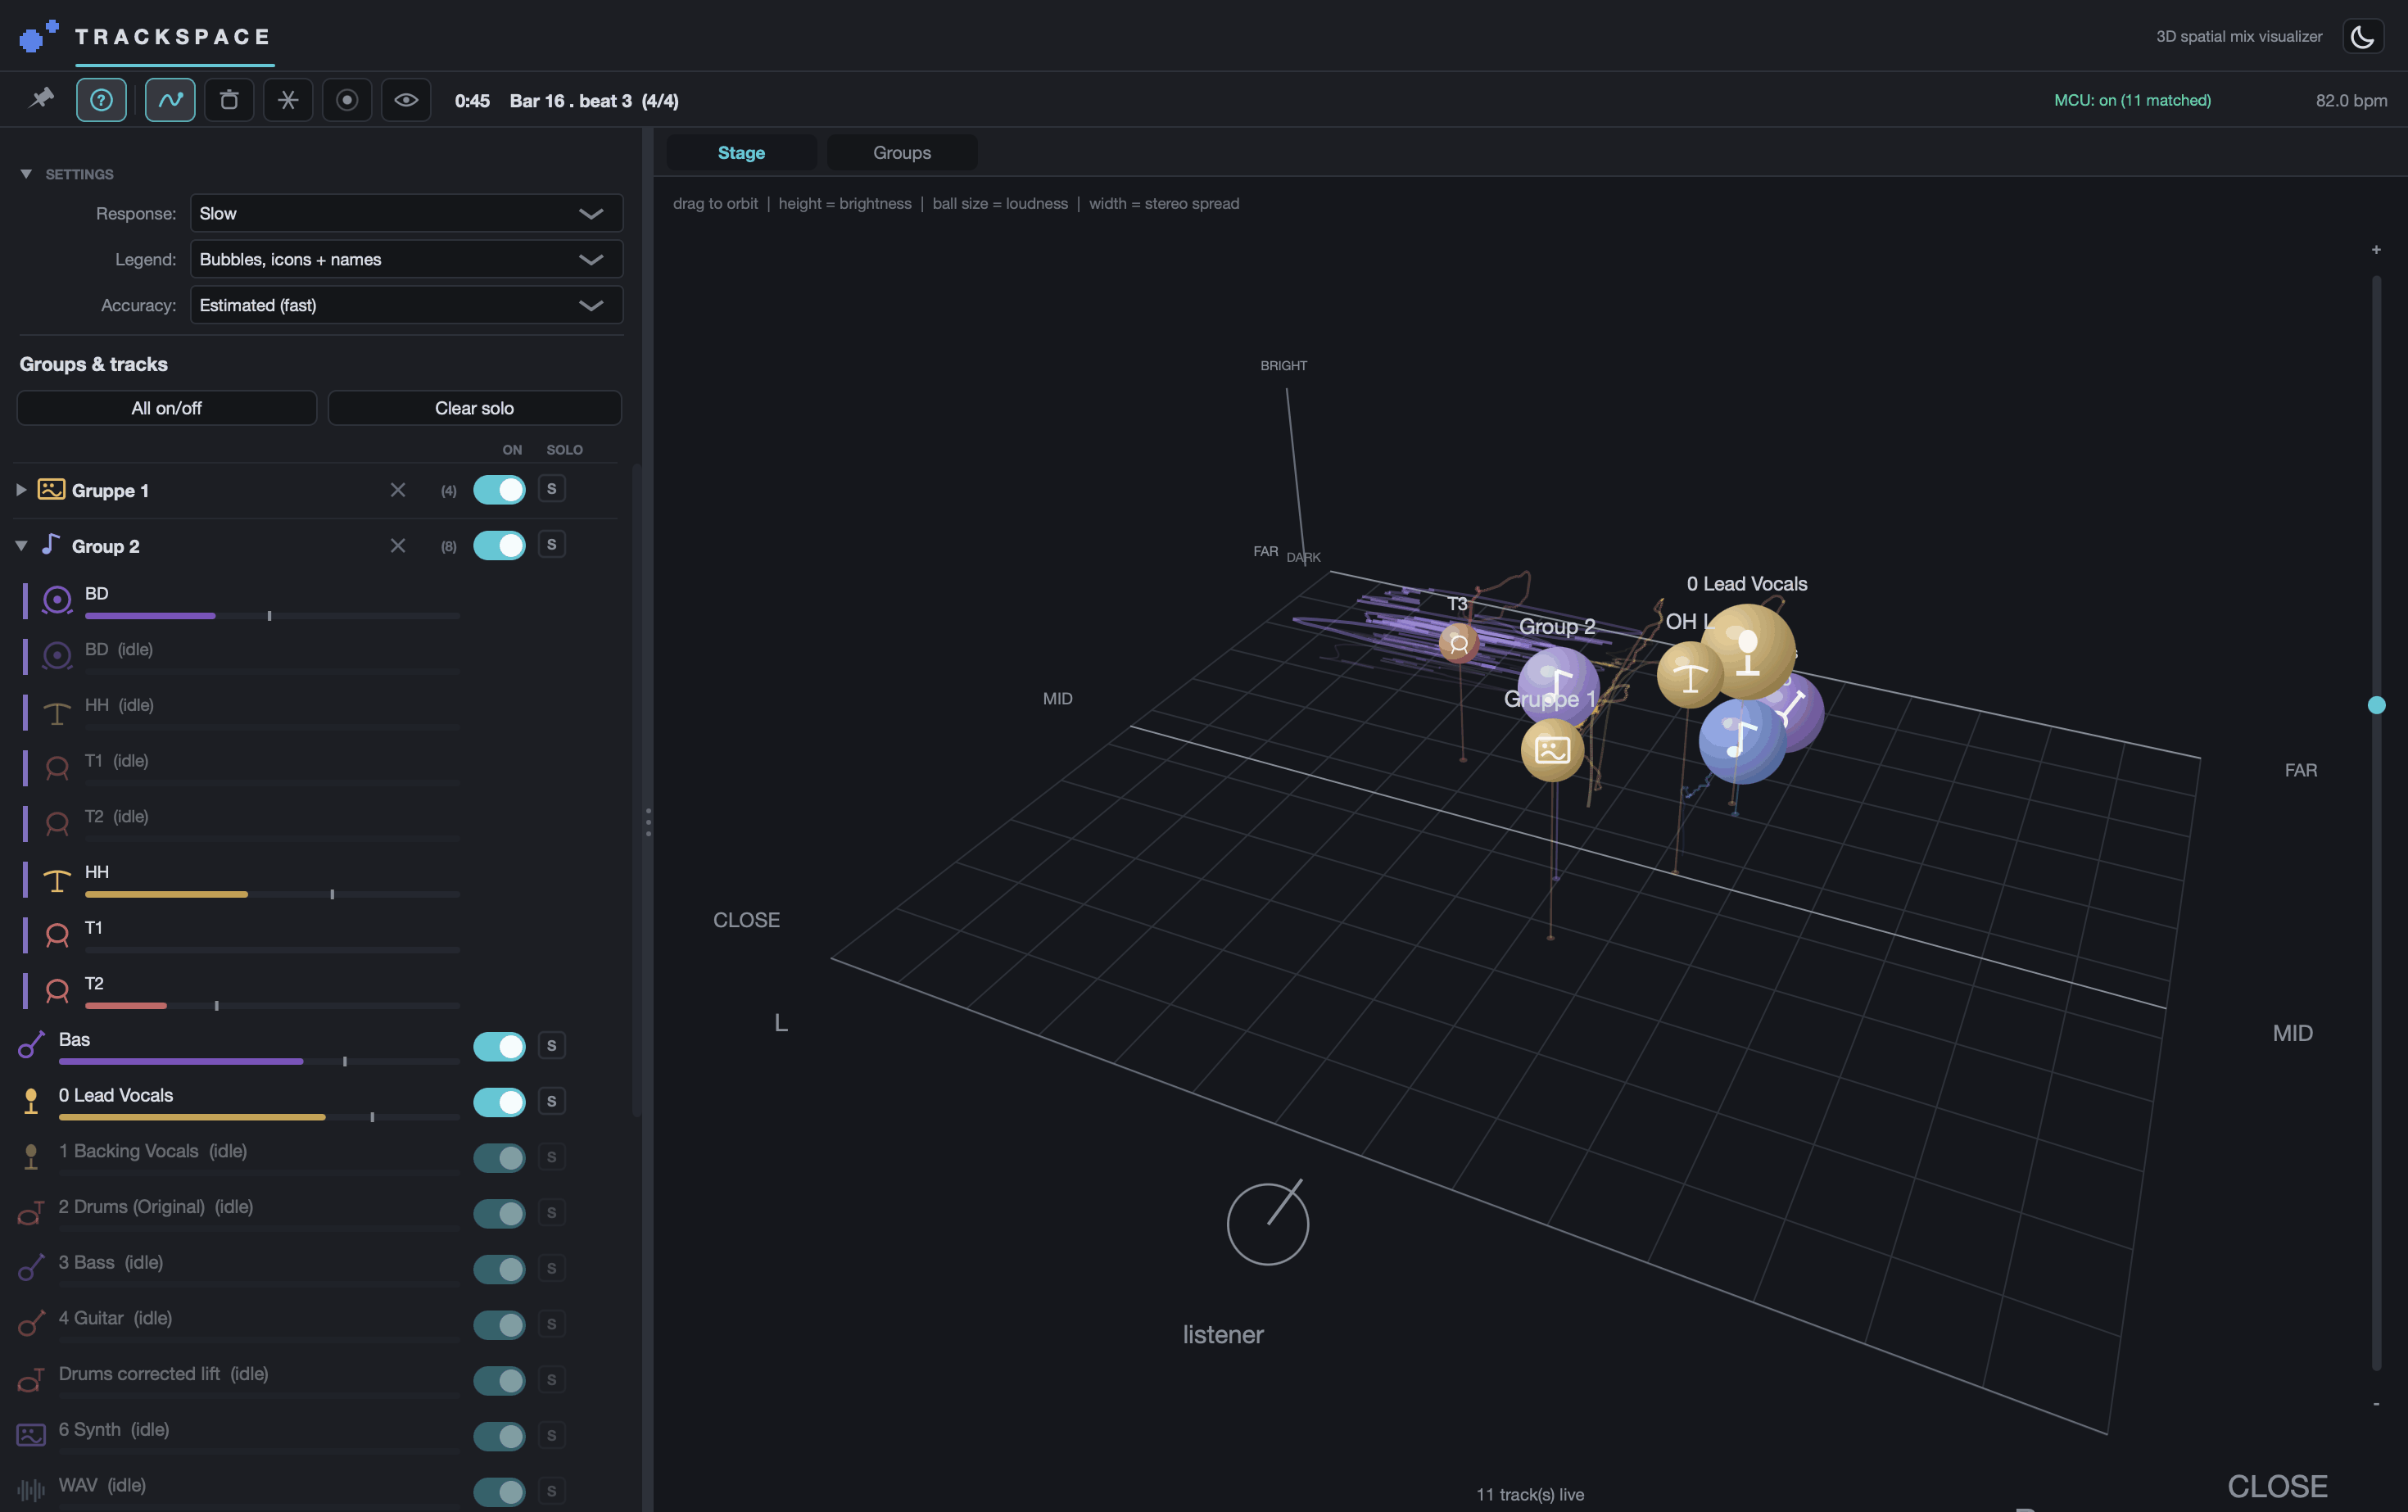Open the help question-mark tool
The height and width of the screenshot is (1512, 2408).
point(101,100)
